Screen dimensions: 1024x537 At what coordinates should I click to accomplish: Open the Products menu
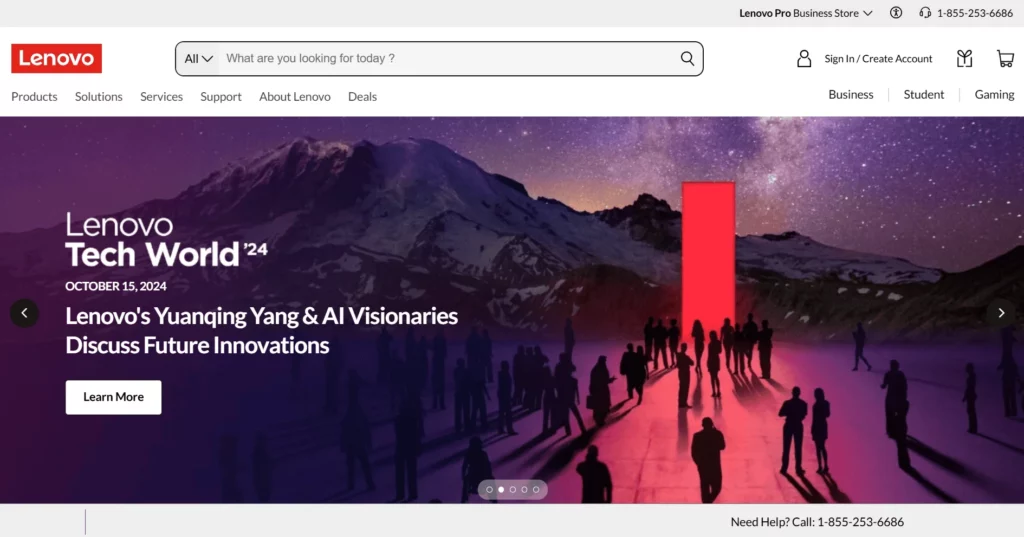pyautogui.click(x=34, y=97)
